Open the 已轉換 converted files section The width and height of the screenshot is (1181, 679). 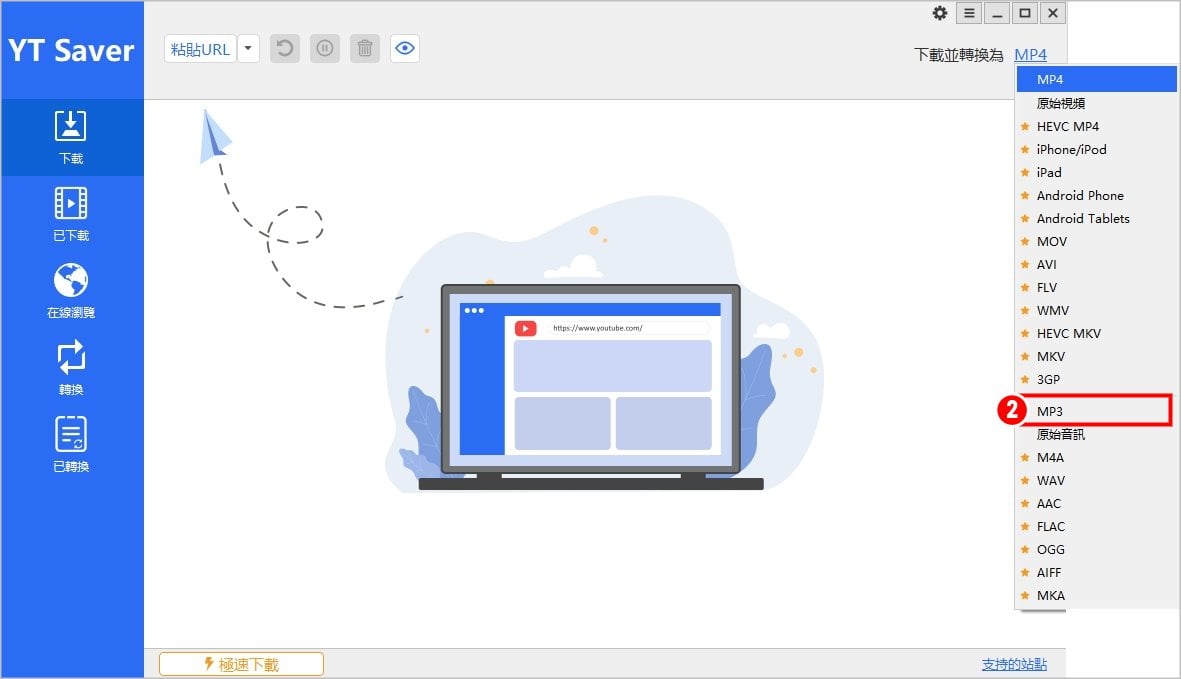(x=72, y=445)
